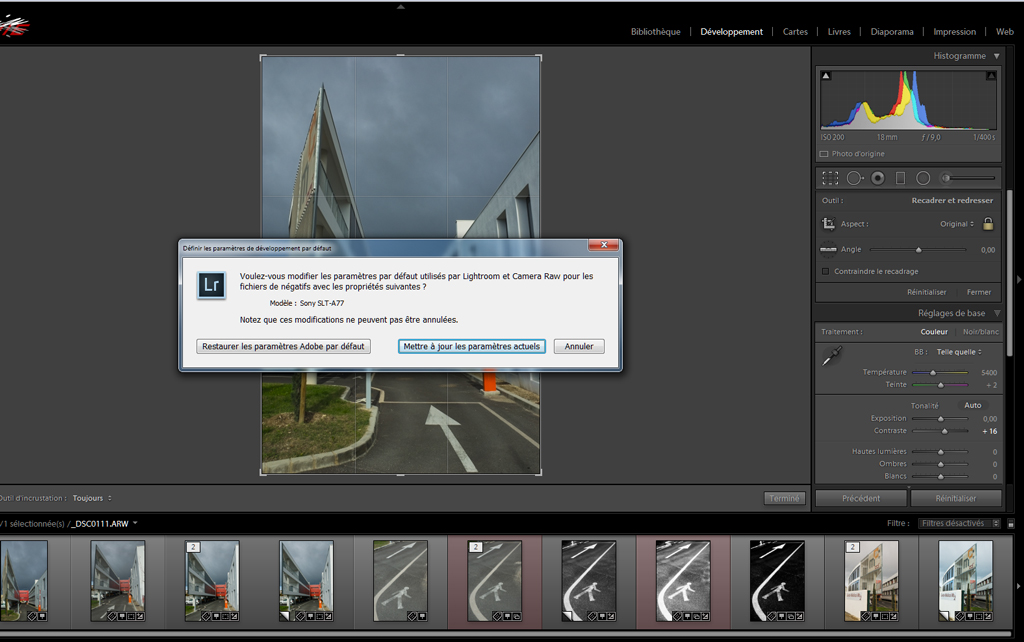Toggle shadow clipping indicator in histogram
The width and height of the screenshot is (1024, 642).
click(826, 76)
